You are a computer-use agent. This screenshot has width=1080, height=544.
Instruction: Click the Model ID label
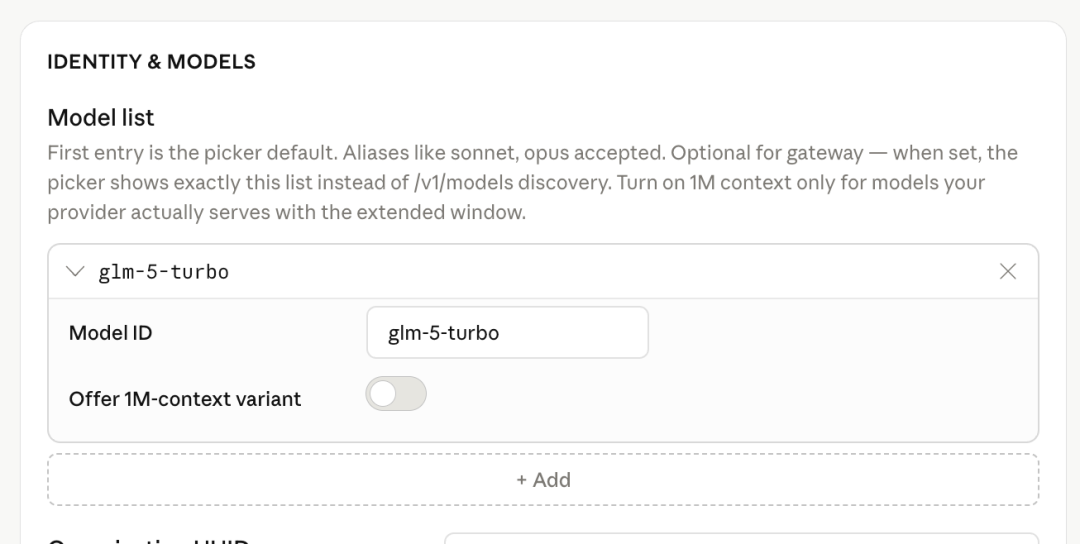111,333
